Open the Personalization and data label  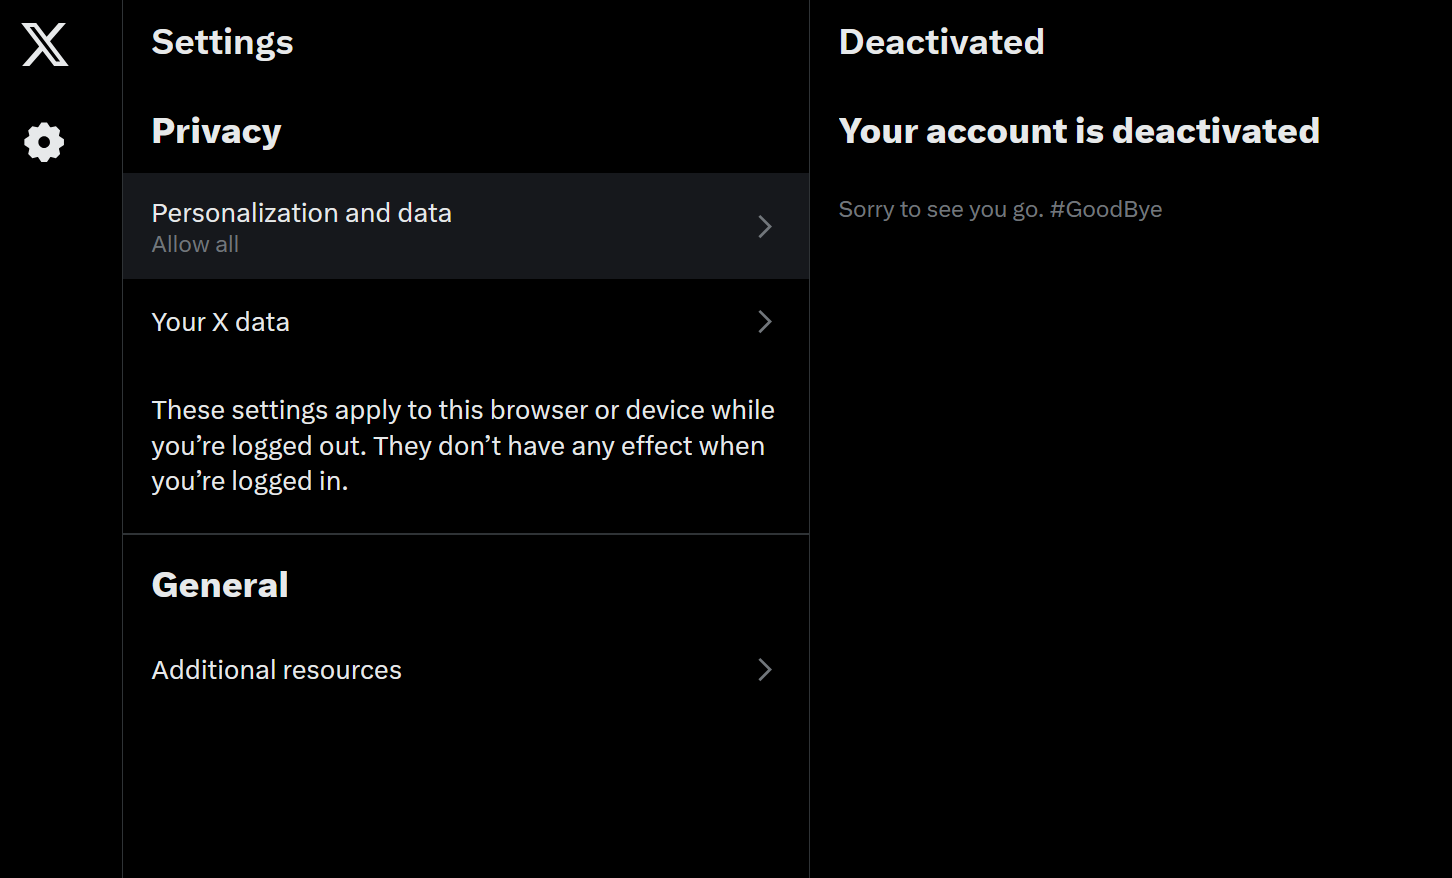(x=301, y=213)
